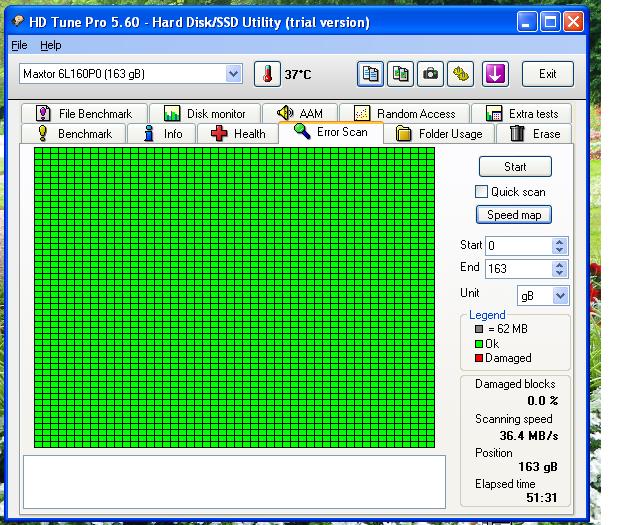
Task: Open the File menu
Action: click(19, 45)
